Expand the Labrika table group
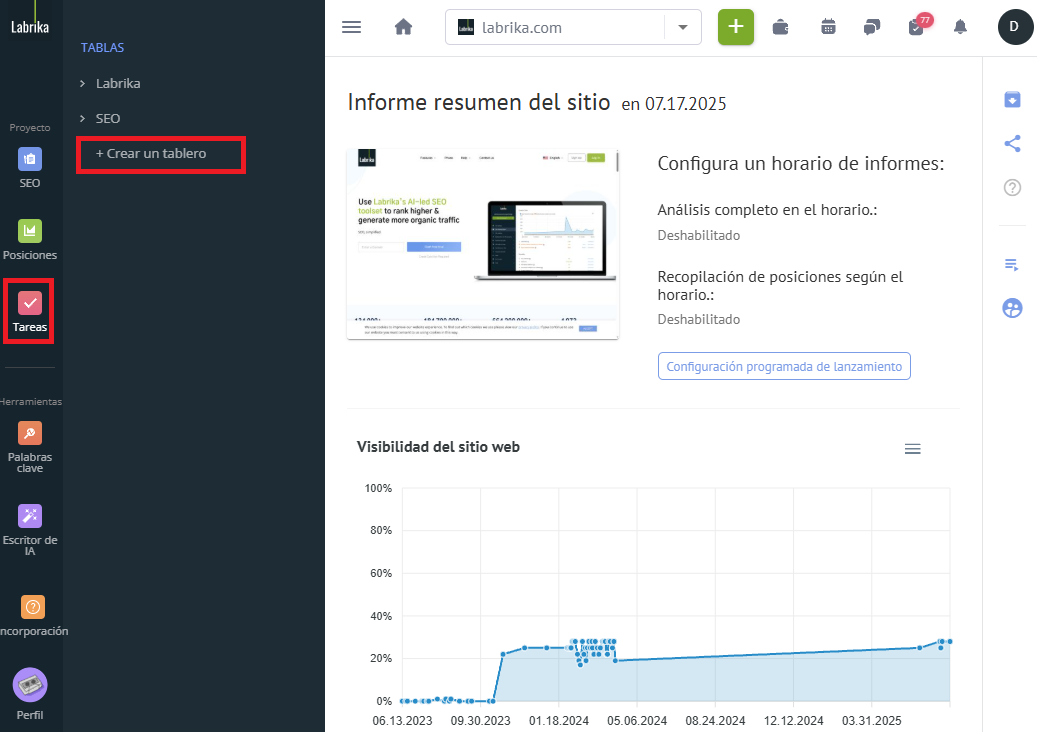The image size is (1037, 732). point(83,83)
